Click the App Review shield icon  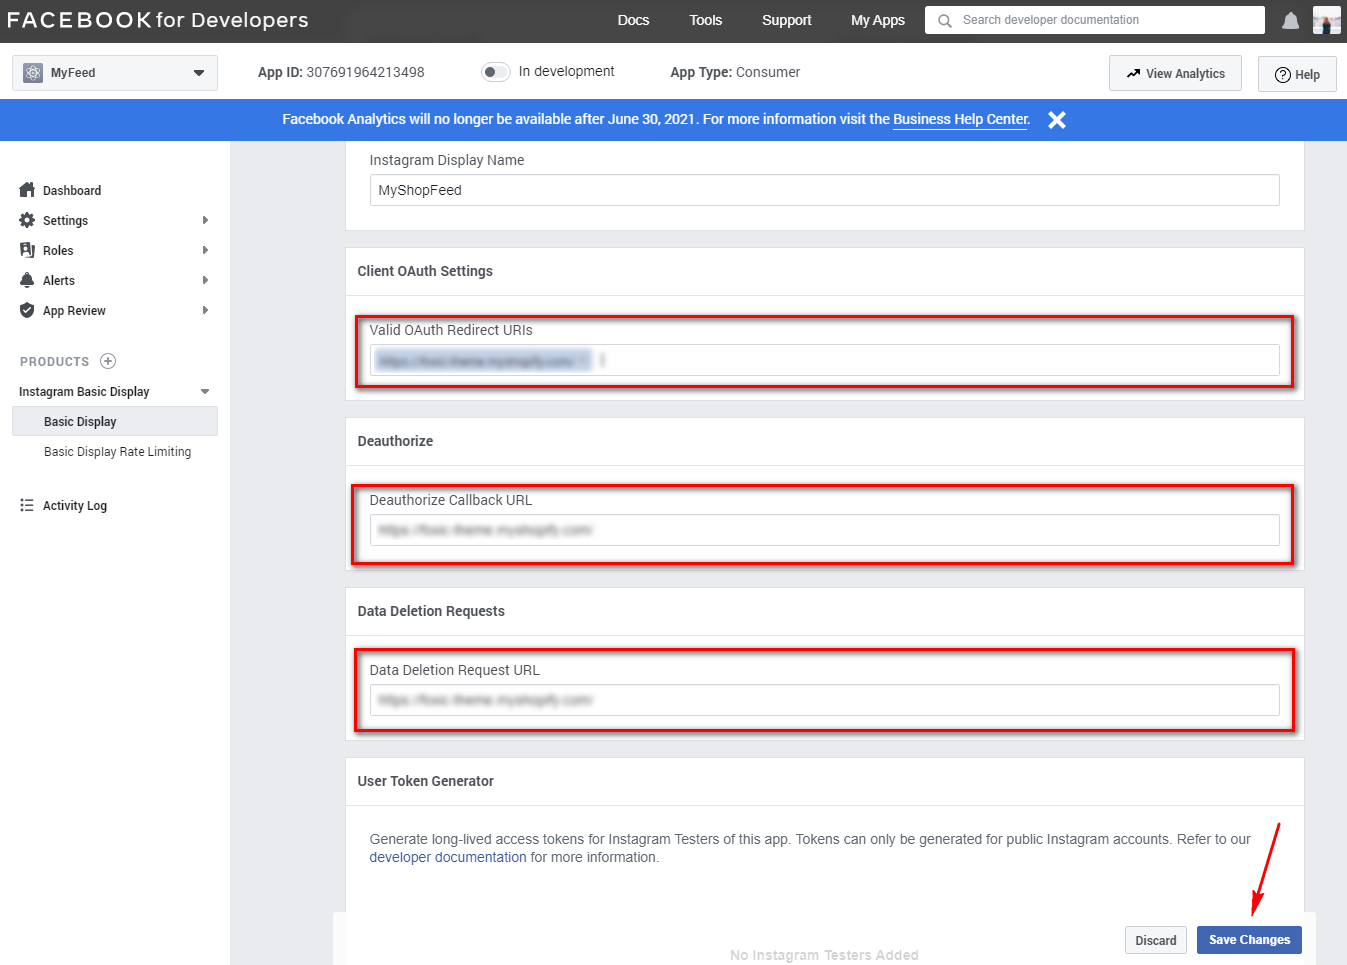click(27, 311)
